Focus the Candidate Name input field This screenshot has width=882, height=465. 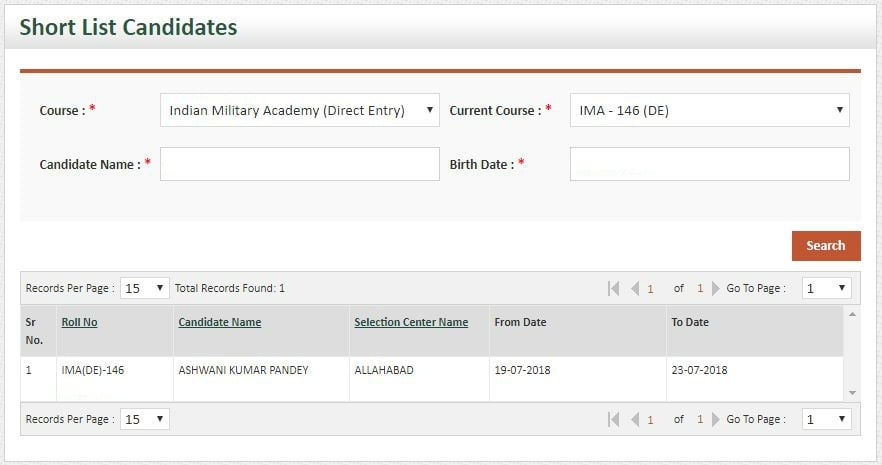tap(300, 164)
